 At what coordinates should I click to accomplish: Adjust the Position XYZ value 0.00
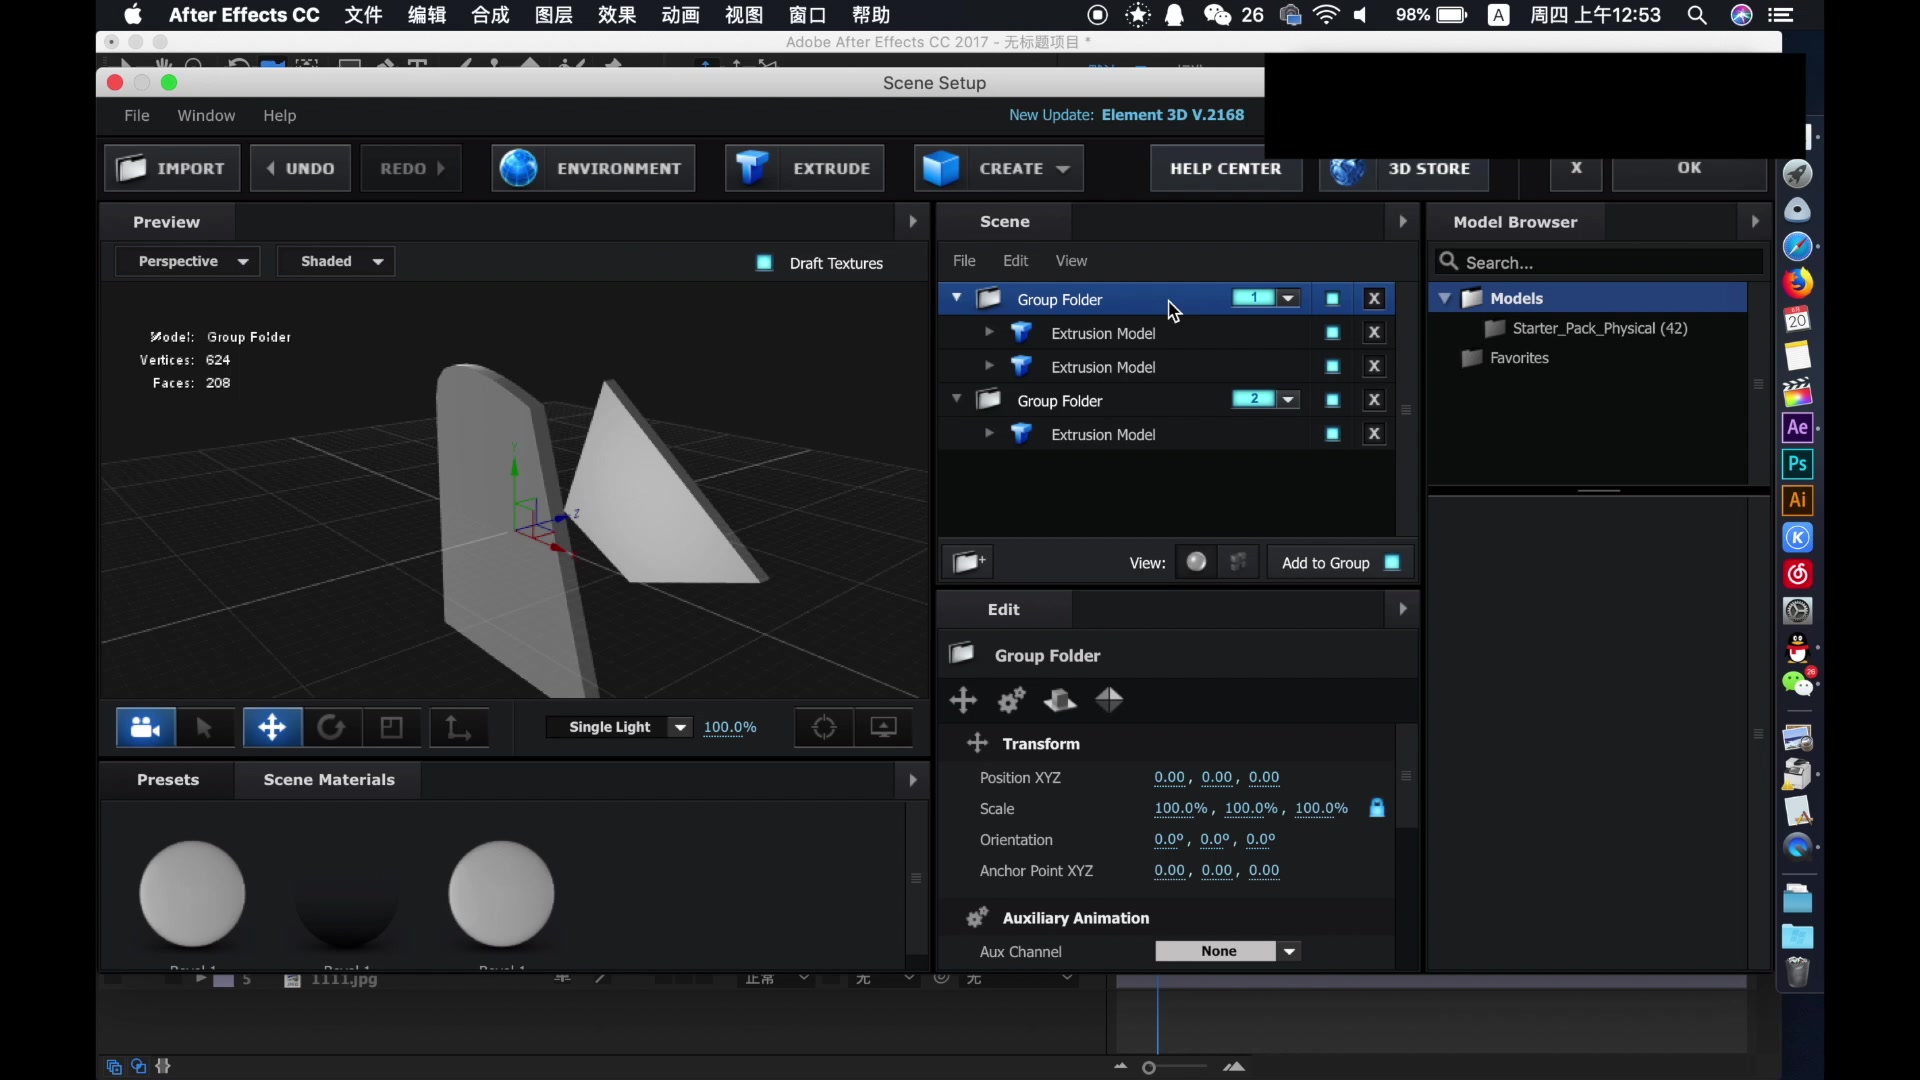pos(1168,777)
